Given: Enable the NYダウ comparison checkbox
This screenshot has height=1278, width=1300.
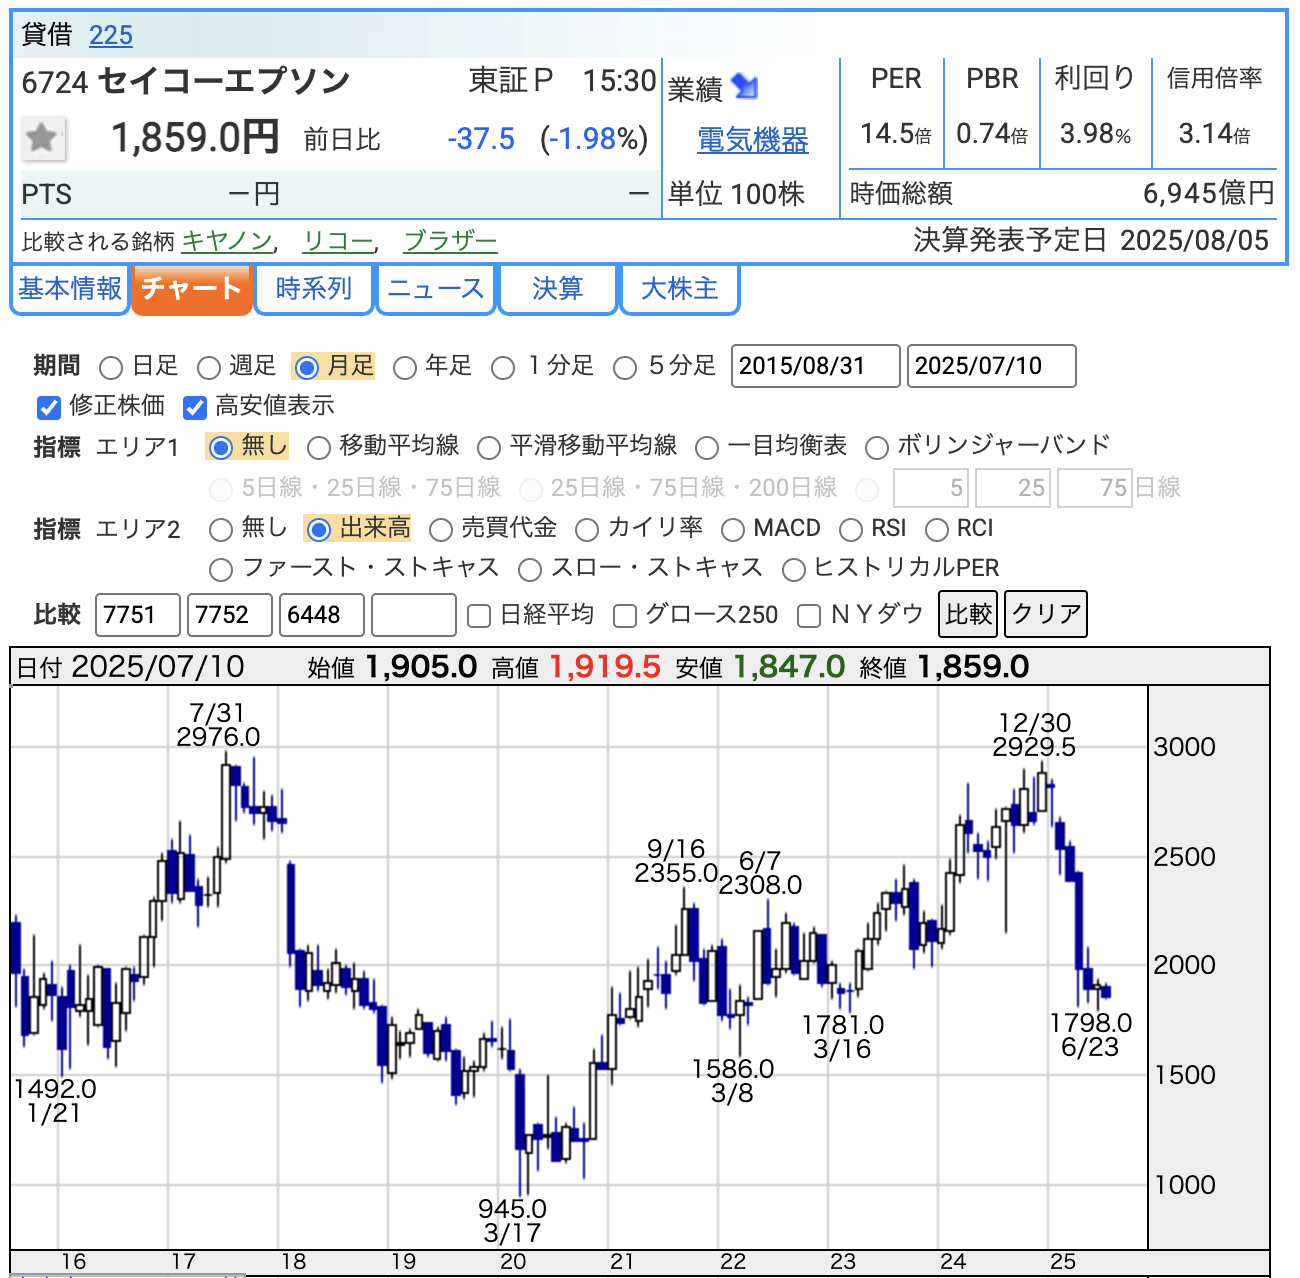Looking at the screenshot, I should 809,616.
